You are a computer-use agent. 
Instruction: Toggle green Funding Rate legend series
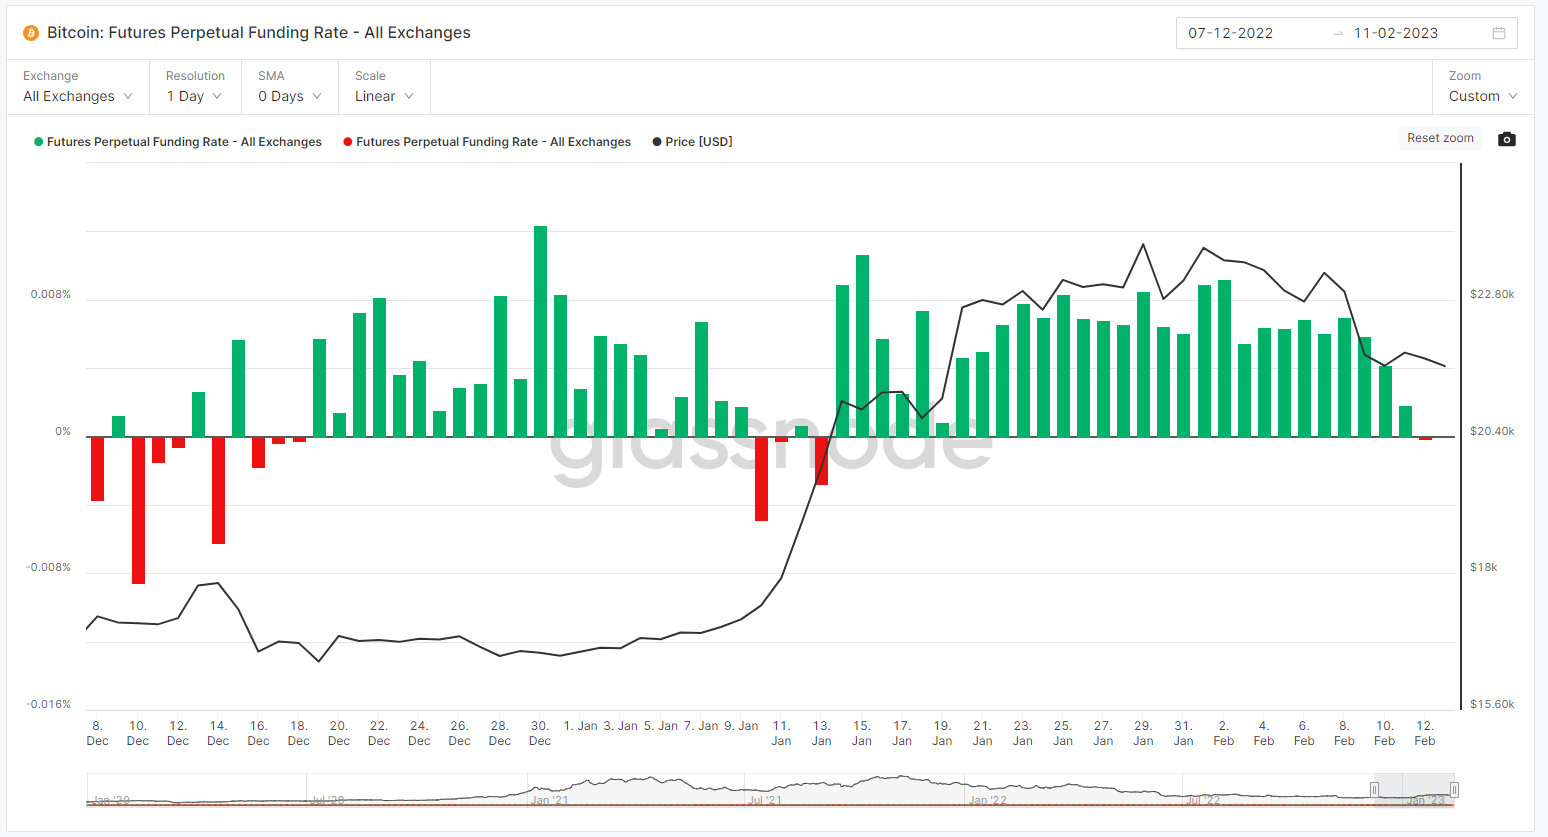(178, 142)
